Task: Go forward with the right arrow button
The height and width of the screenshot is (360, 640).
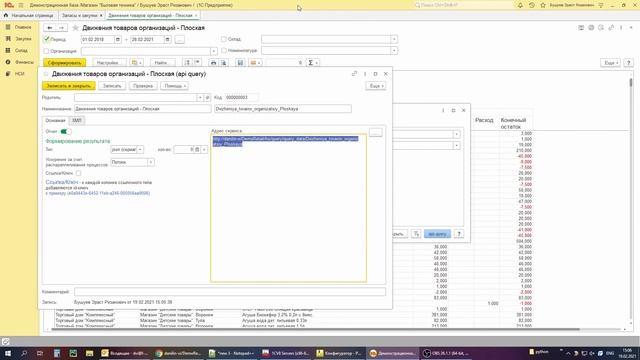Action: (x=61, y=28)
